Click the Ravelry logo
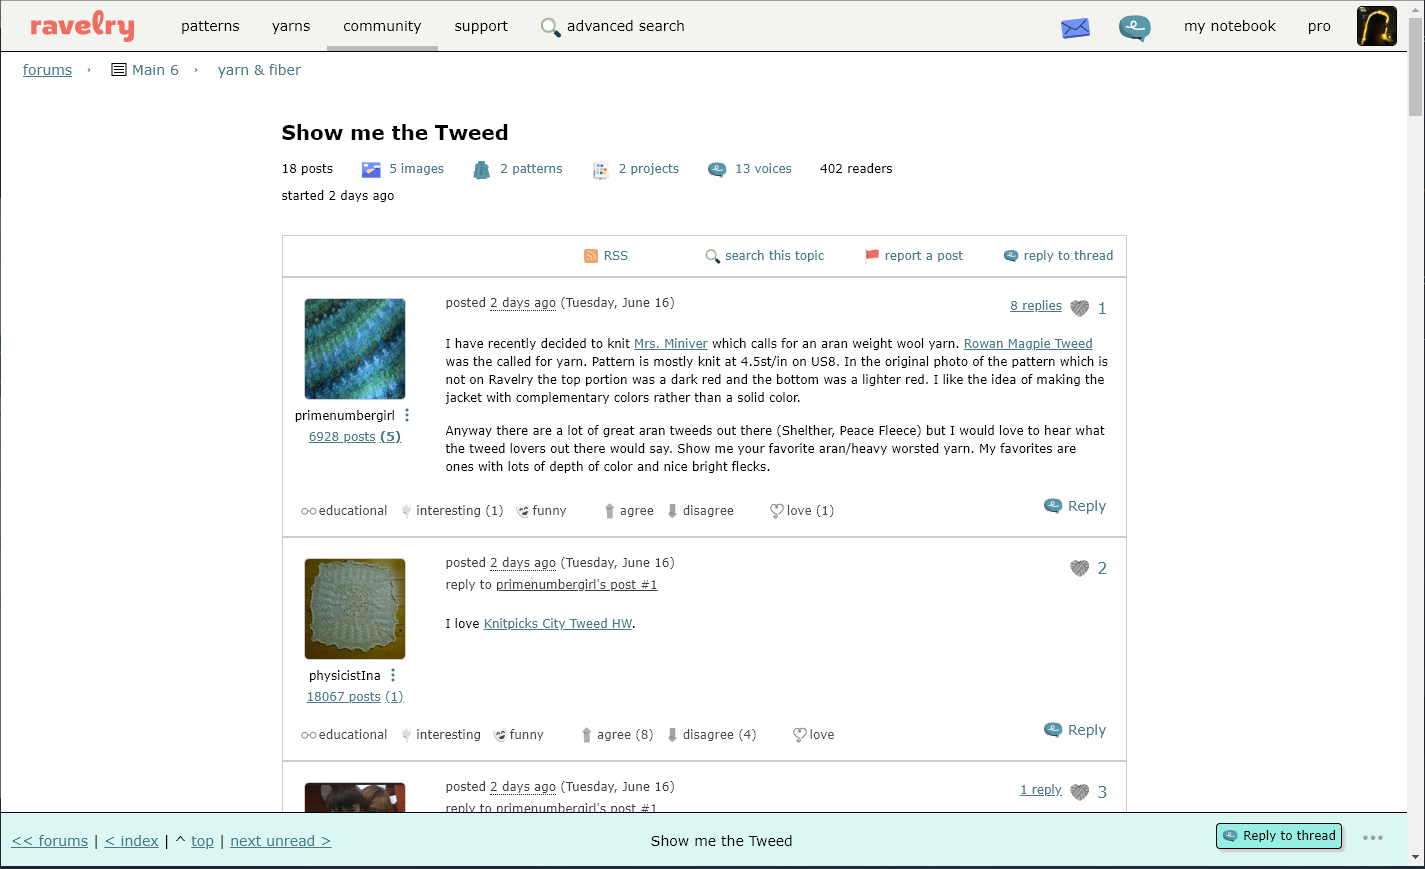The image size is (1425, 869). tap(82, 25)
